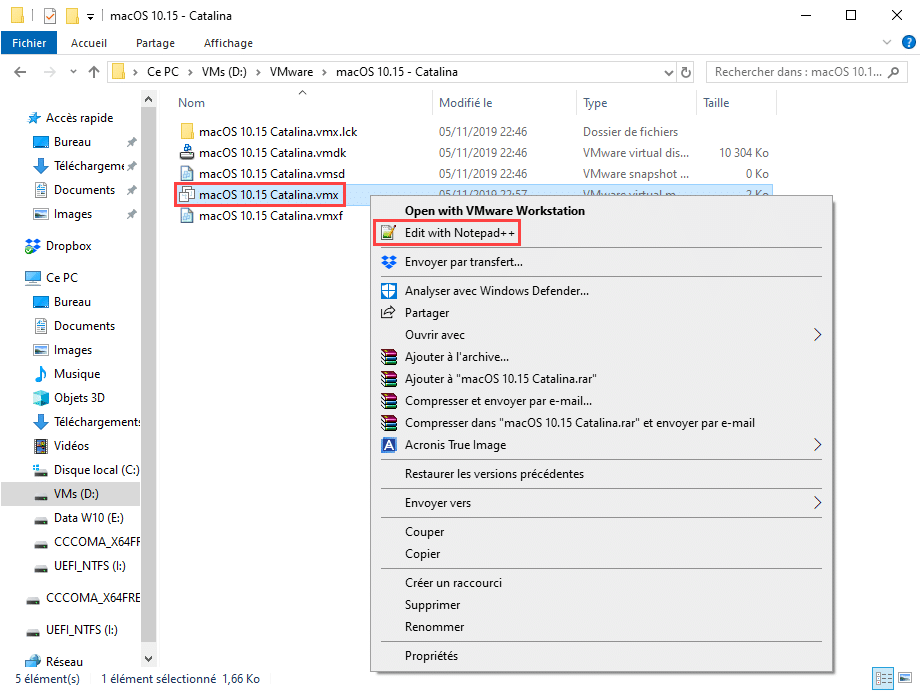Image resolution: width=921 pixels, height=691 pixels.
Task: Open Data W10 (E:) in navigation pane
Action: tap(89, 518)
